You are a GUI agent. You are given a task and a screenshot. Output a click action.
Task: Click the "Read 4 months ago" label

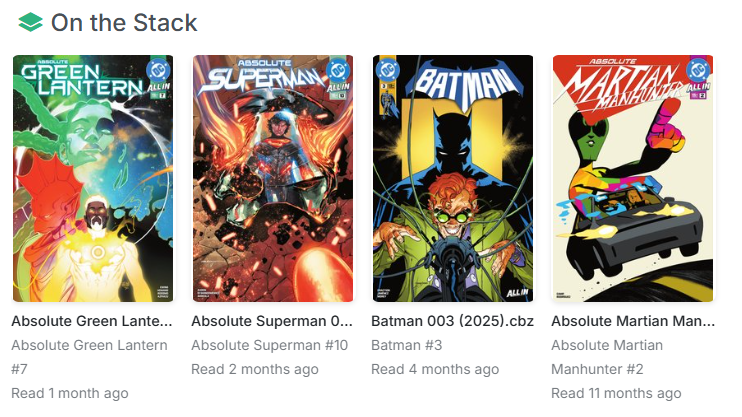click(434, 369)
